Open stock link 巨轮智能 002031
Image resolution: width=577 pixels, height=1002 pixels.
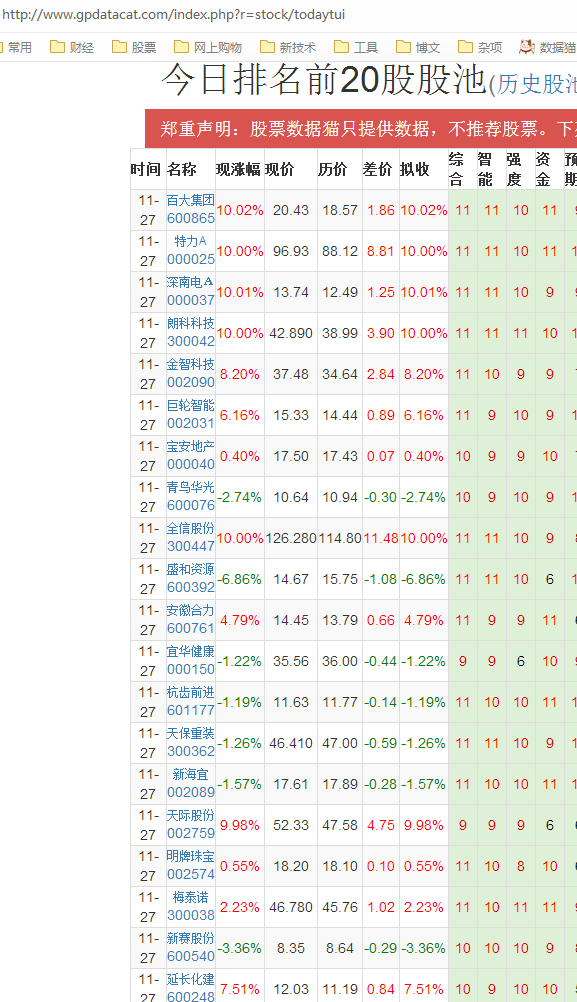[x=190, y=415]
